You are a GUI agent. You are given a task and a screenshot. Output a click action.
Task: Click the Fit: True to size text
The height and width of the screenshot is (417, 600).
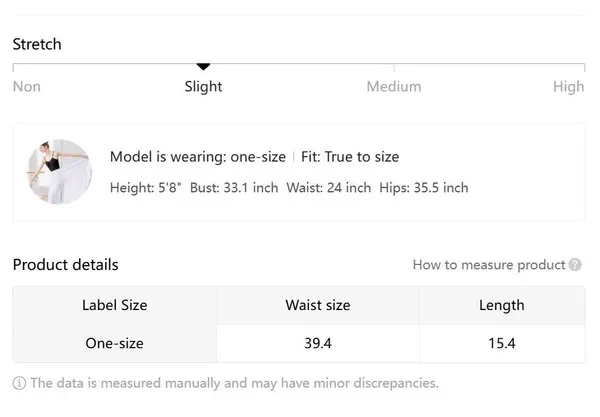point(350,157)
